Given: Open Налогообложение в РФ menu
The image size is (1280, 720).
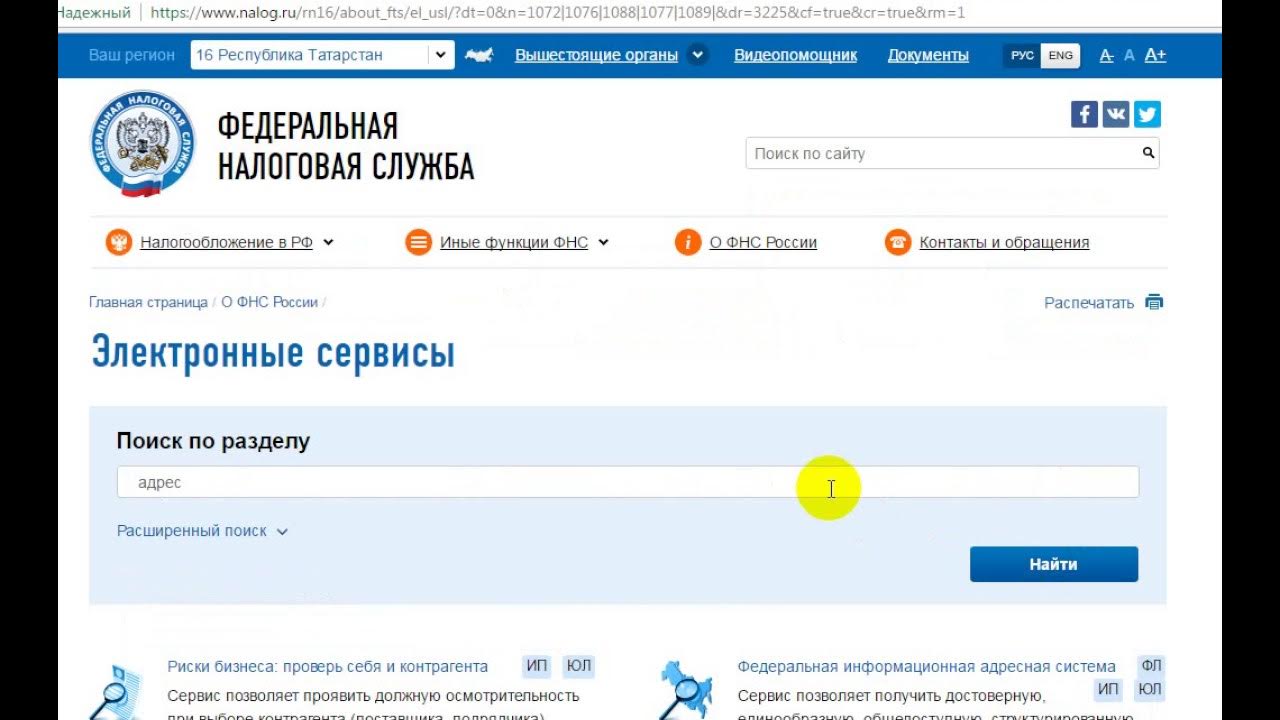Looking at the screenshot, I should click(x=226, y=242).
